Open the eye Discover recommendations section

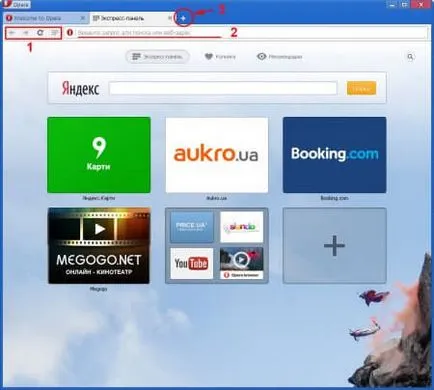click(279, 57)
